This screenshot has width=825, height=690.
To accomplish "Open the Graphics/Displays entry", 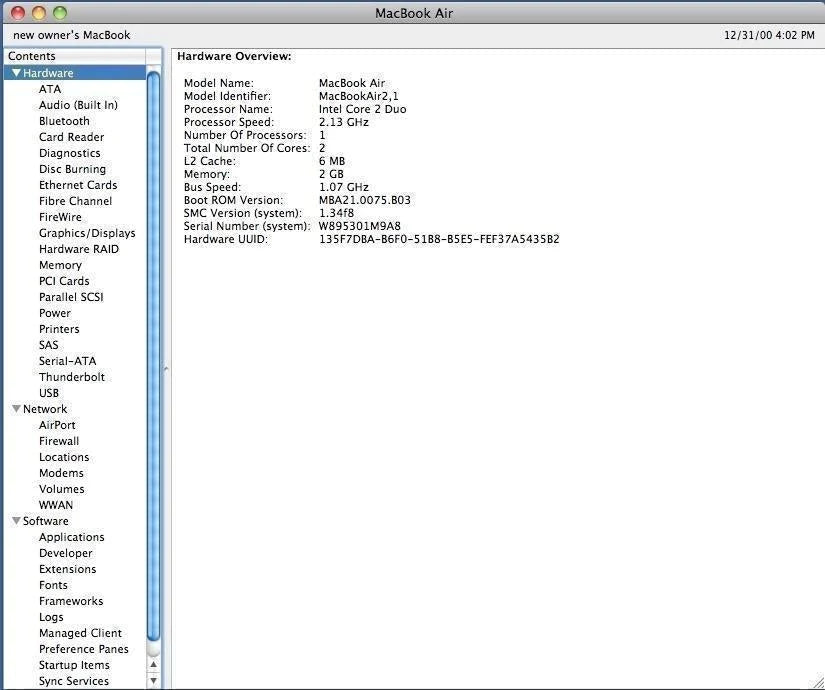I will (87, 233).
